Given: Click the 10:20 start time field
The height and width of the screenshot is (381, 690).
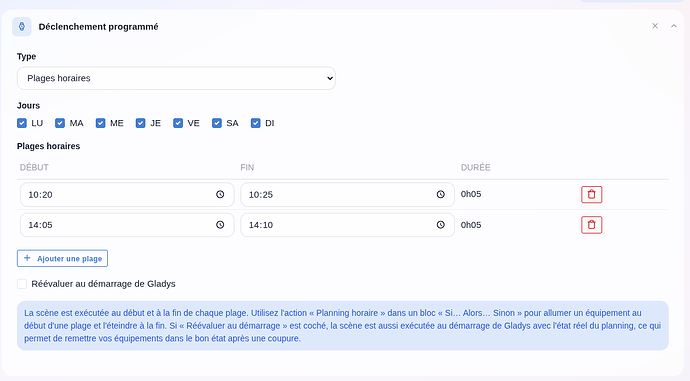Looking at the screenshot, I should point(127,194).
